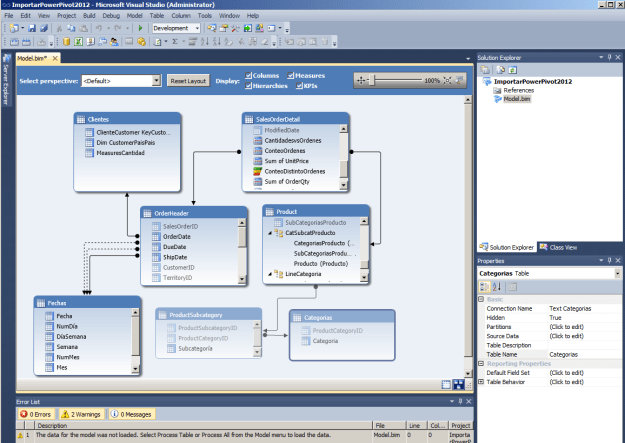This screenshot has width=625, height=443.
Task: Click the 2 Warnings filter button
Action: click(x=80, y=413)
